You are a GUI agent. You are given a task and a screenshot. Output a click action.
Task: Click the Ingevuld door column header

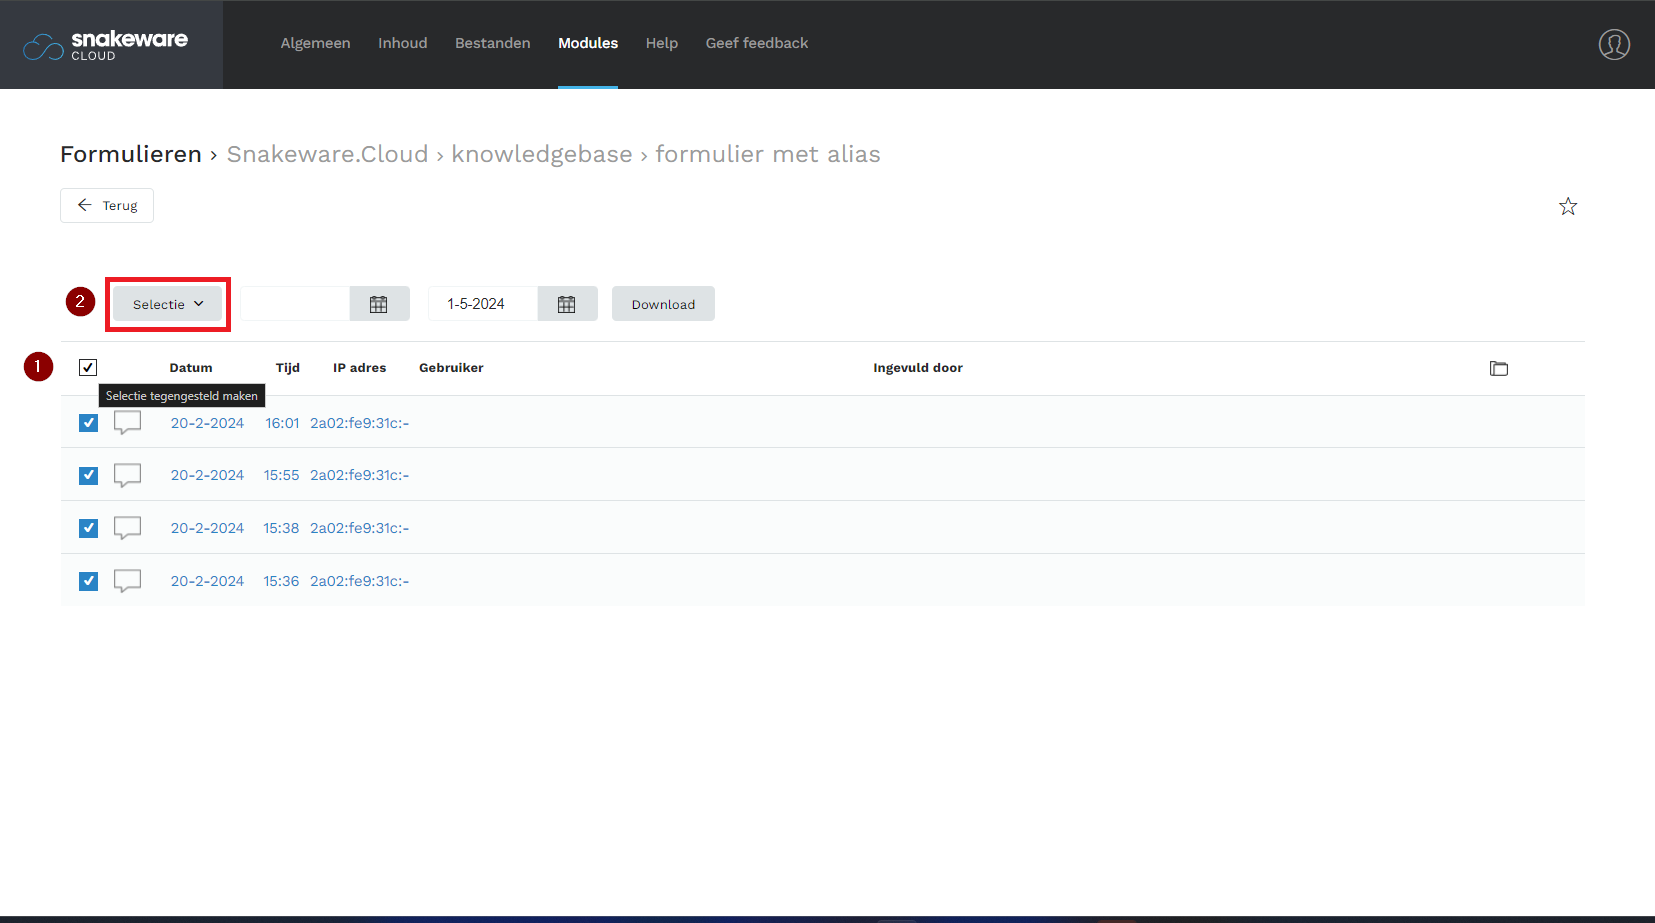(x=918, y=368)
